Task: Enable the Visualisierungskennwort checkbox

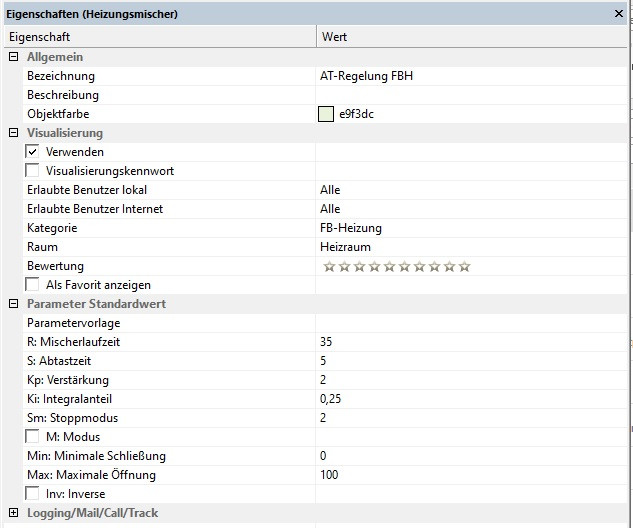Action: coord(33,171)
